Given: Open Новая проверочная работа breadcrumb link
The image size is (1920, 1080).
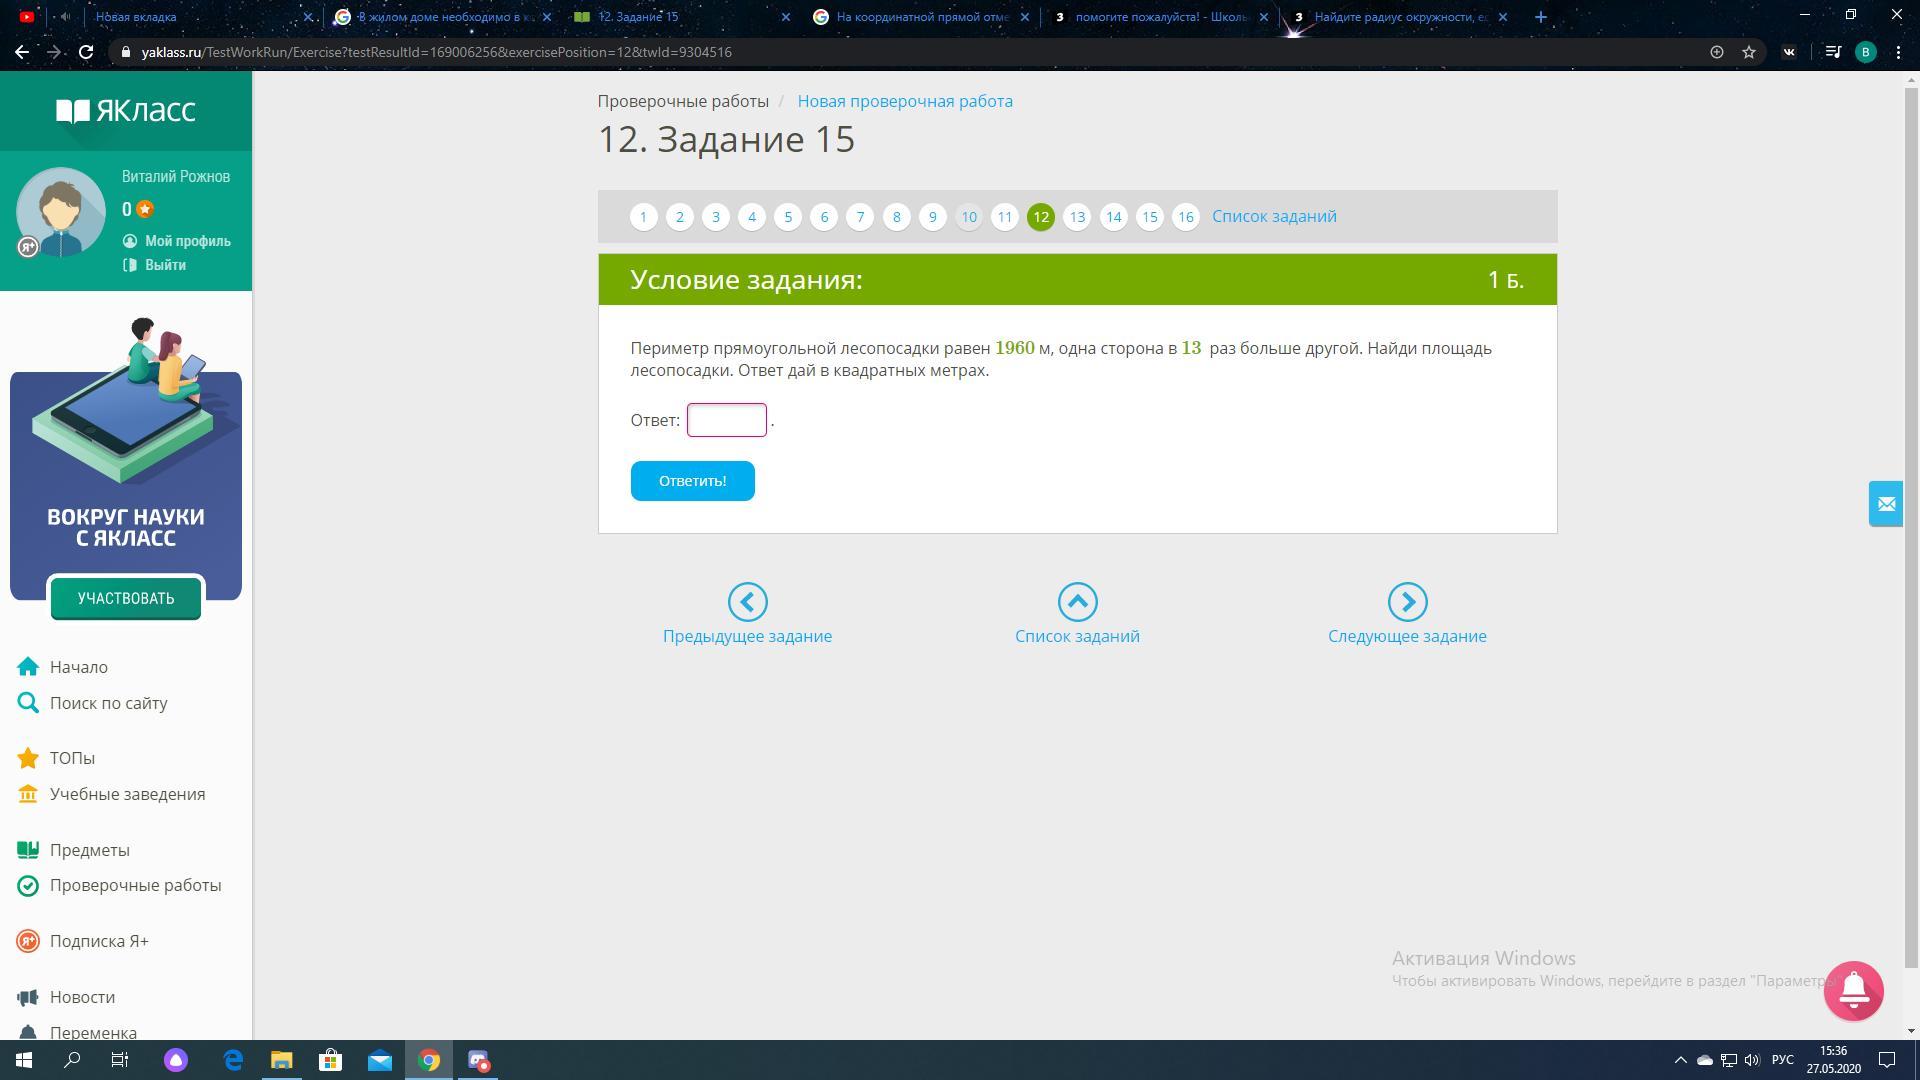Looking at the screenshot, I should pos(904,101).
